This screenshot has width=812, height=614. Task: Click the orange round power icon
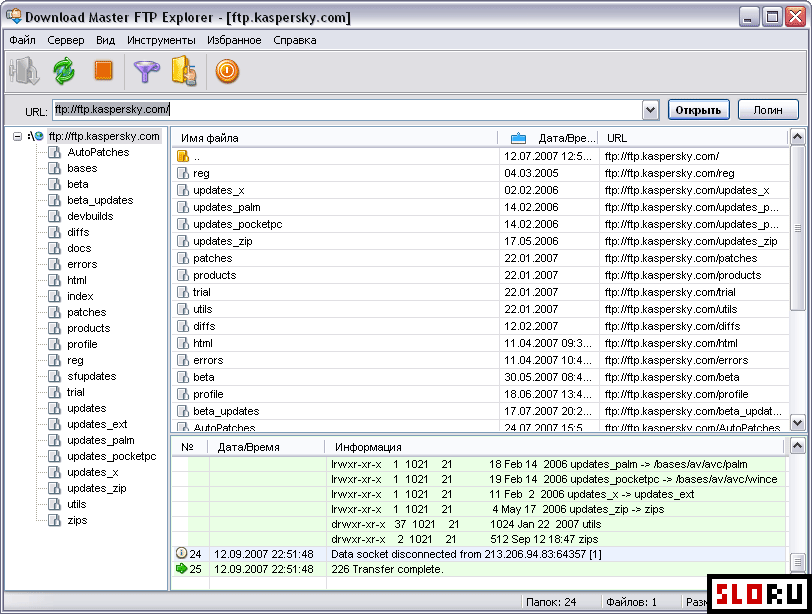point(227,71)
